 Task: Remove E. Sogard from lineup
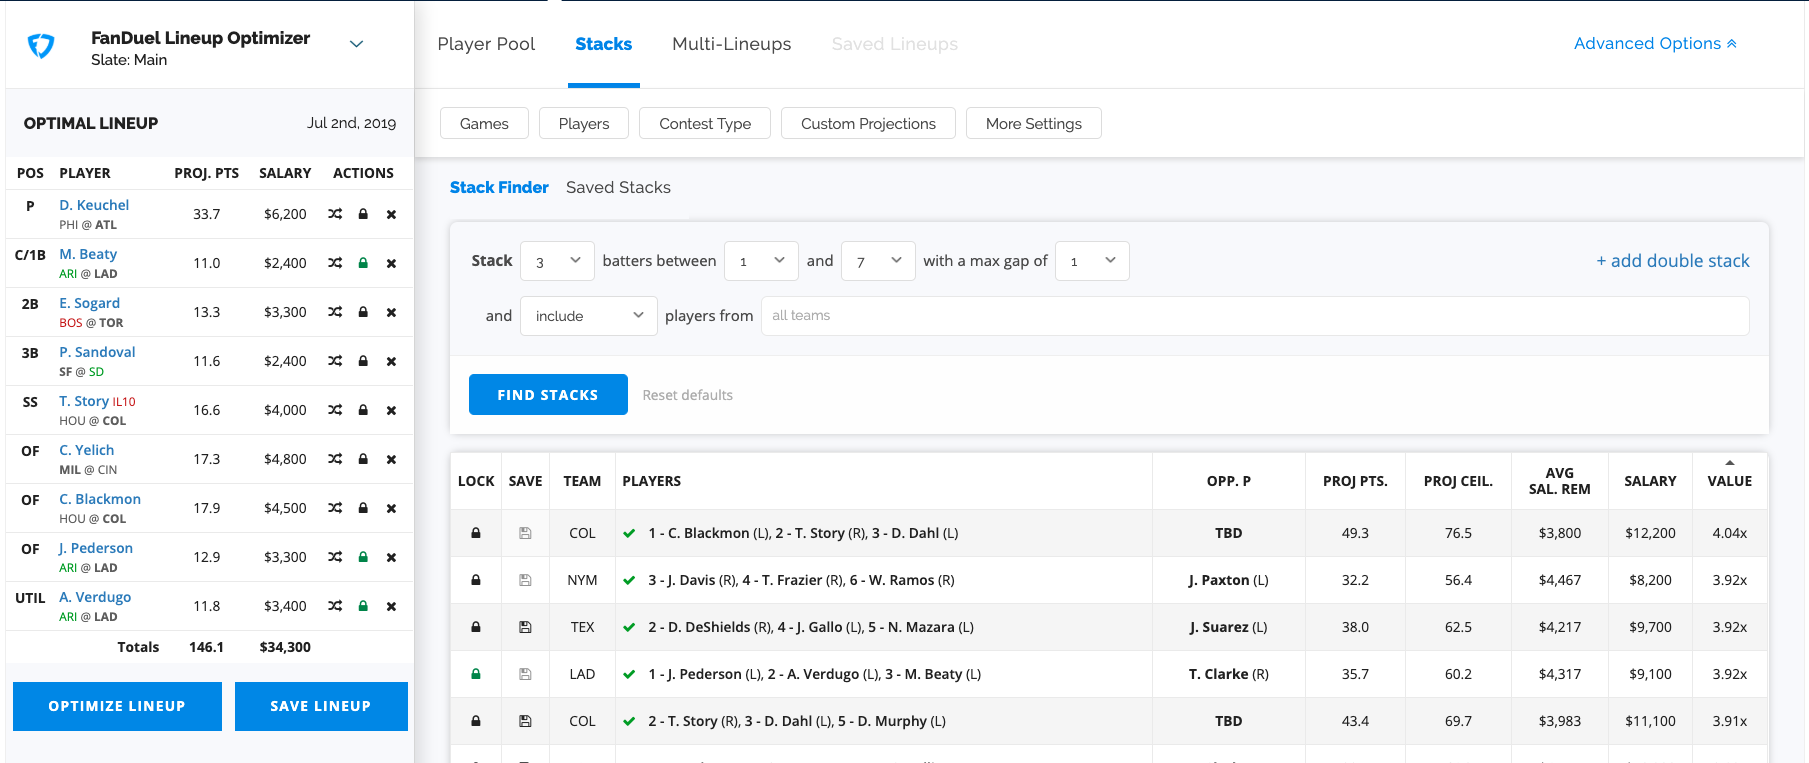391,312
